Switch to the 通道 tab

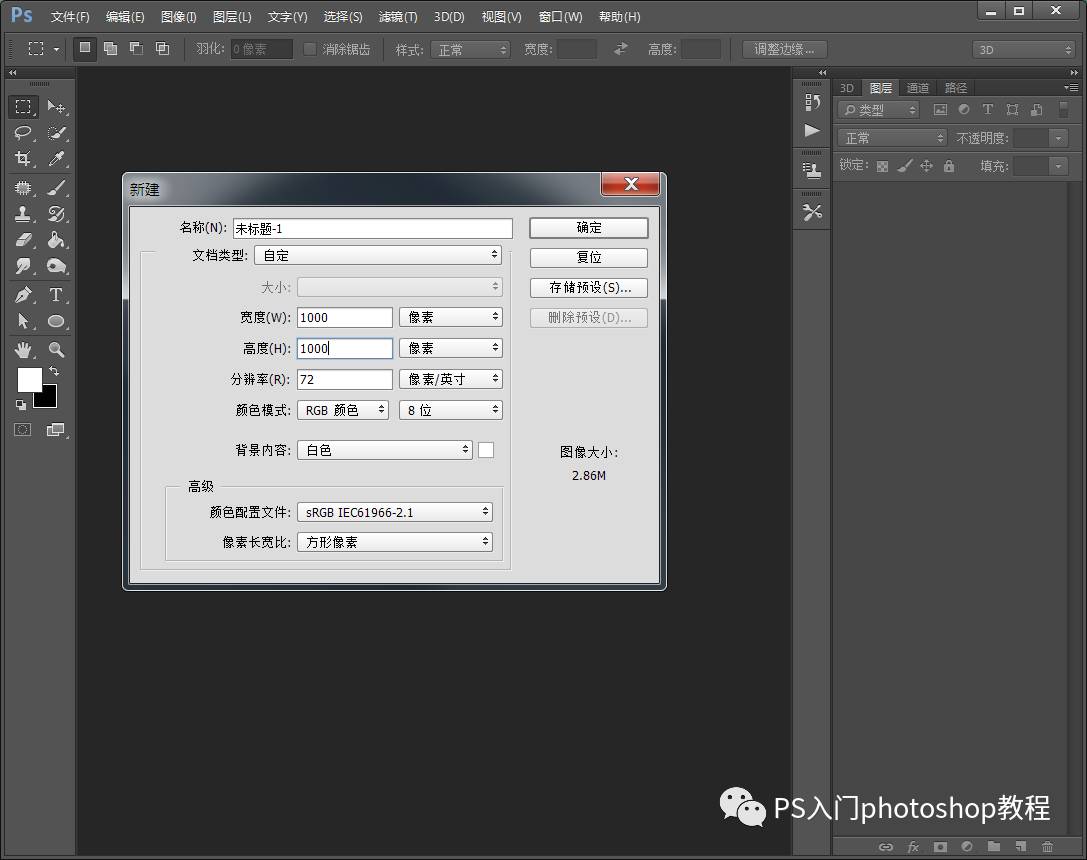(x=917, y=88)
